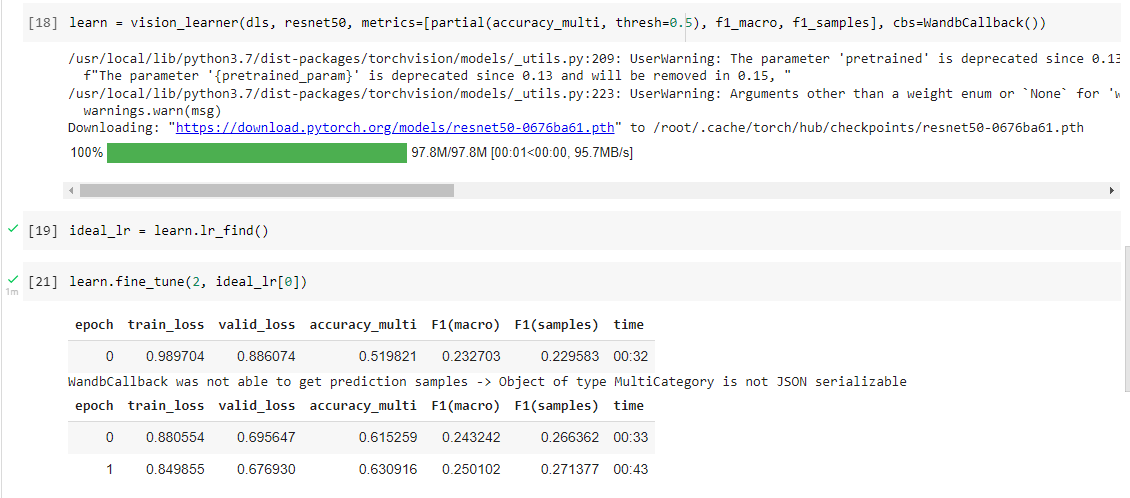The image size is (1130, 498).
Task: Click accuracy value 0.615259
Action: (387, 437)
